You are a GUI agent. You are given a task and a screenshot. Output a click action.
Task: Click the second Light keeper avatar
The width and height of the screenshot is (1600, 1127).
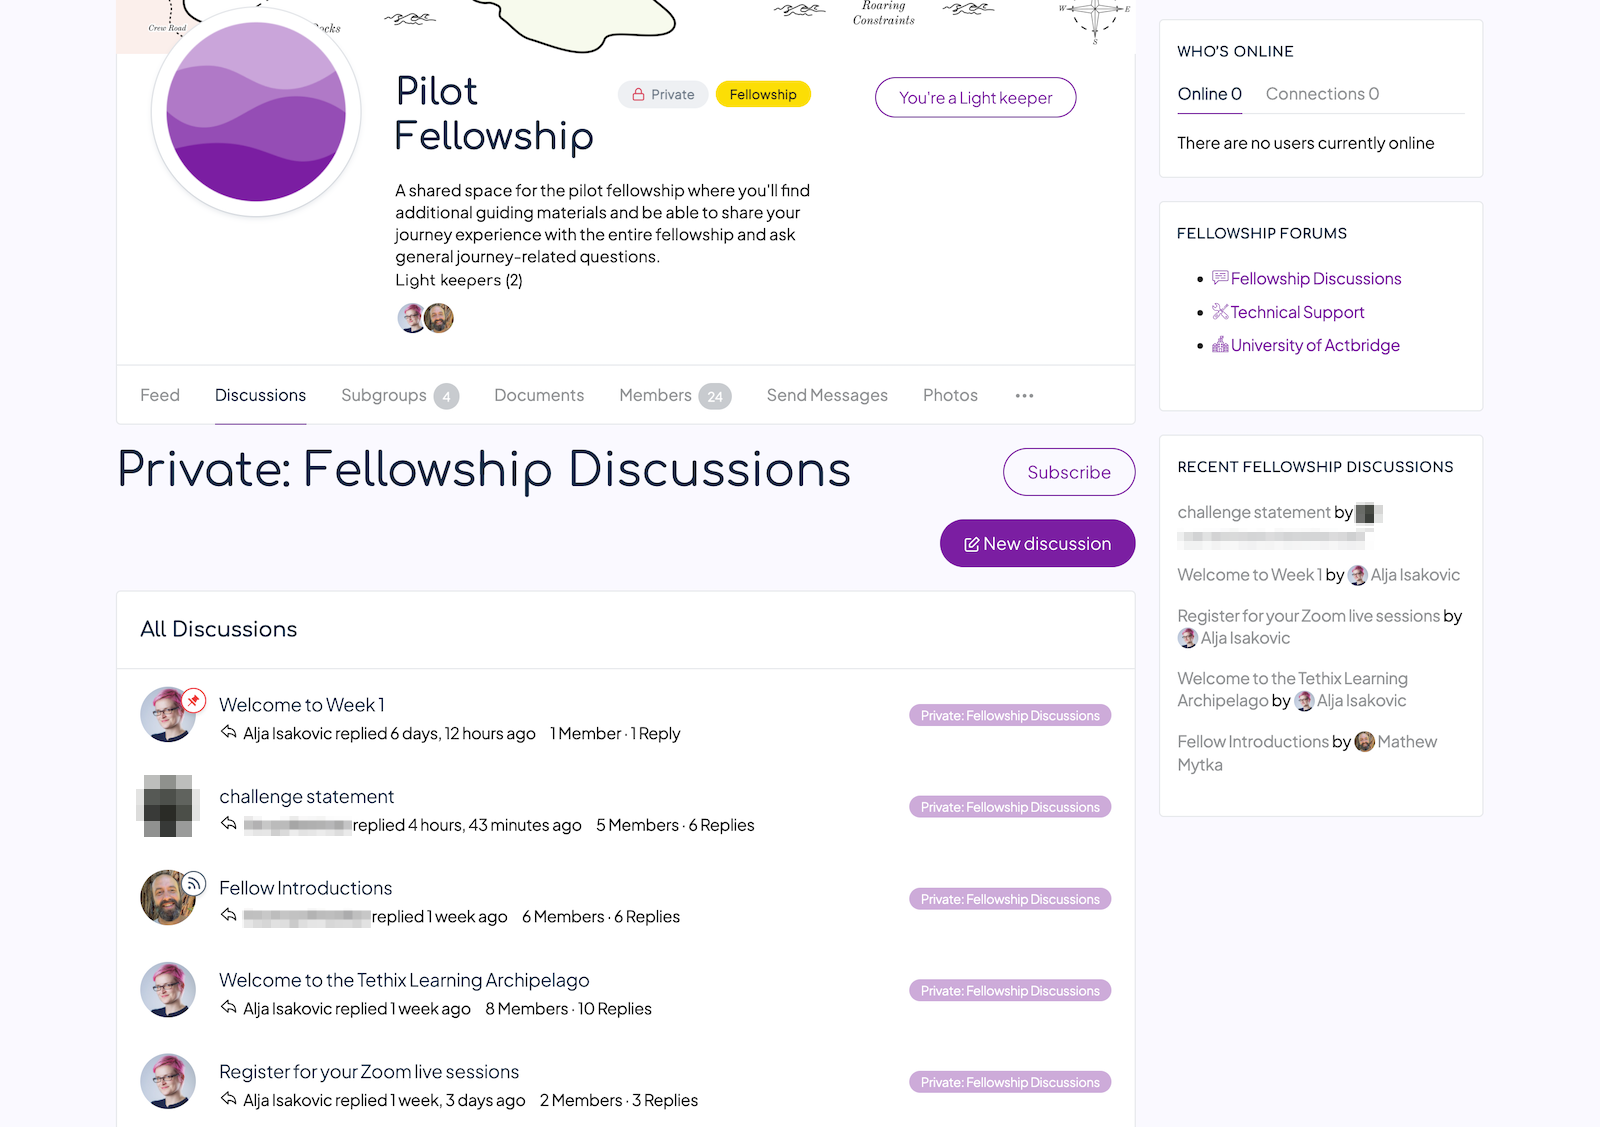pos(439,318)
